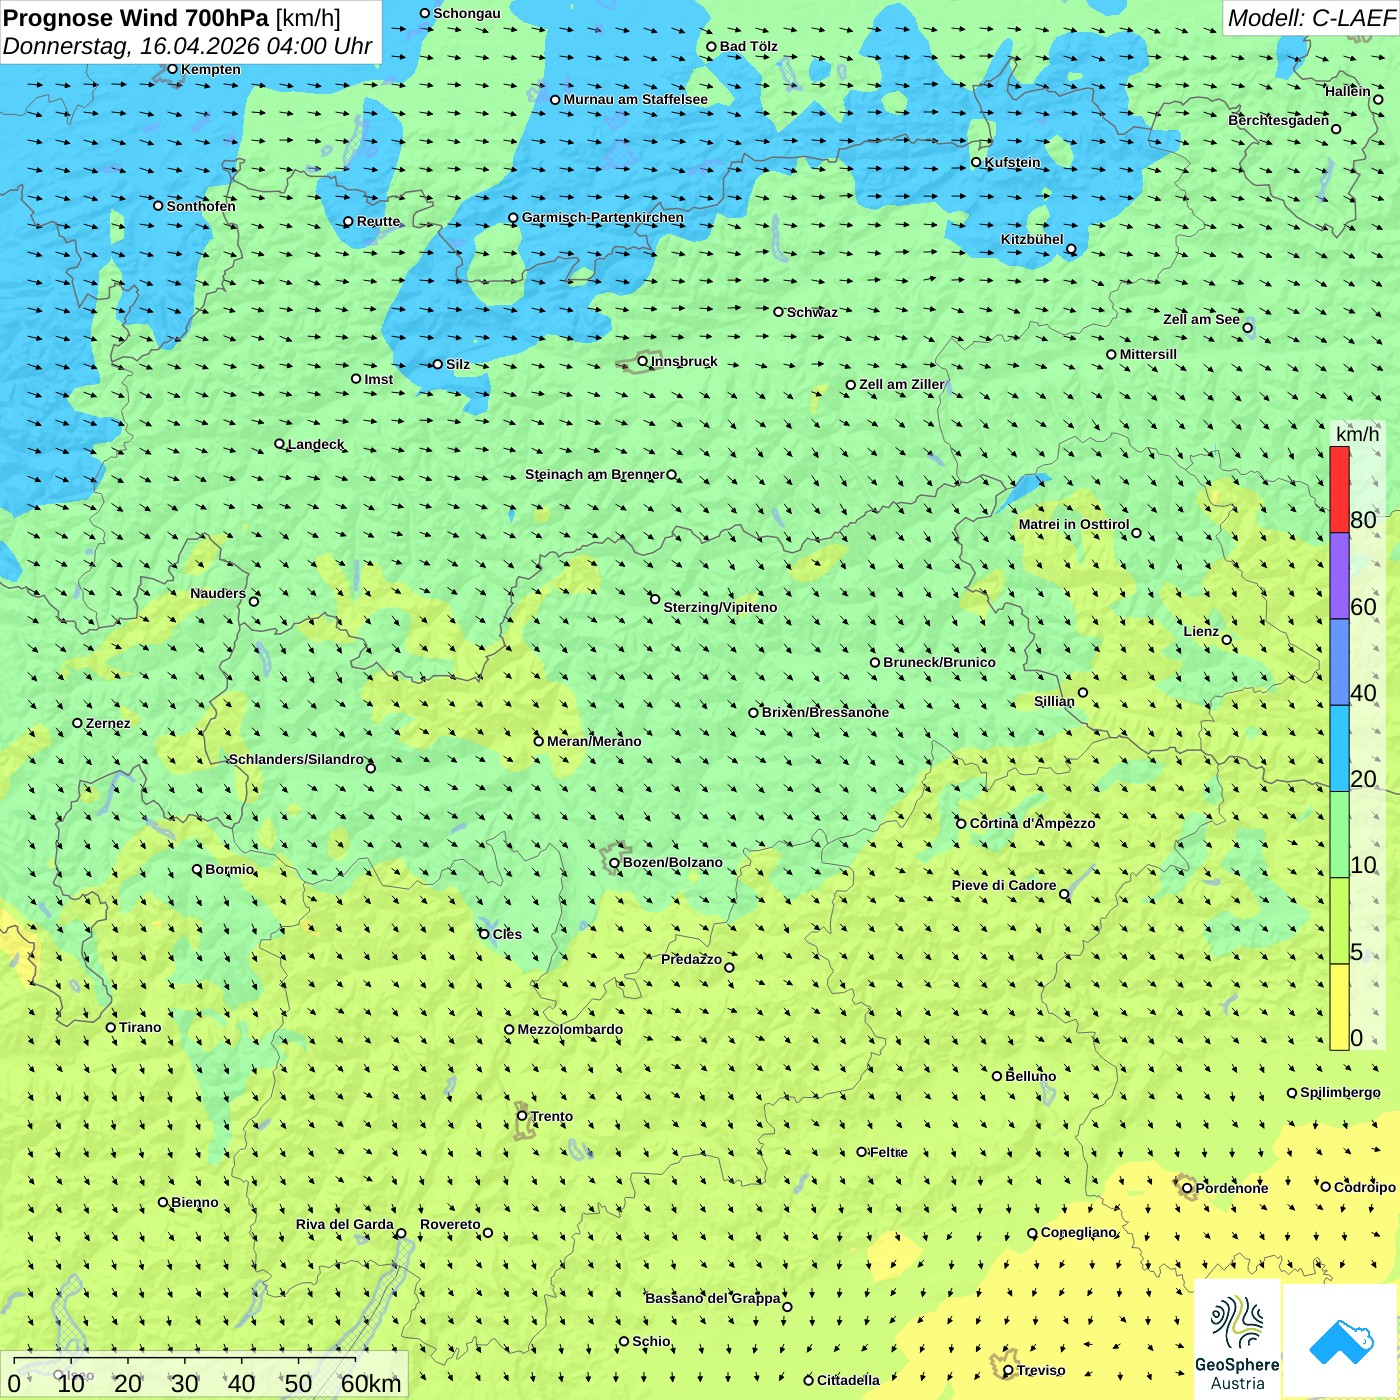Select the Garmisch-Partenkirchen label
This screenshot has height=1400, width=1400.
603,217
